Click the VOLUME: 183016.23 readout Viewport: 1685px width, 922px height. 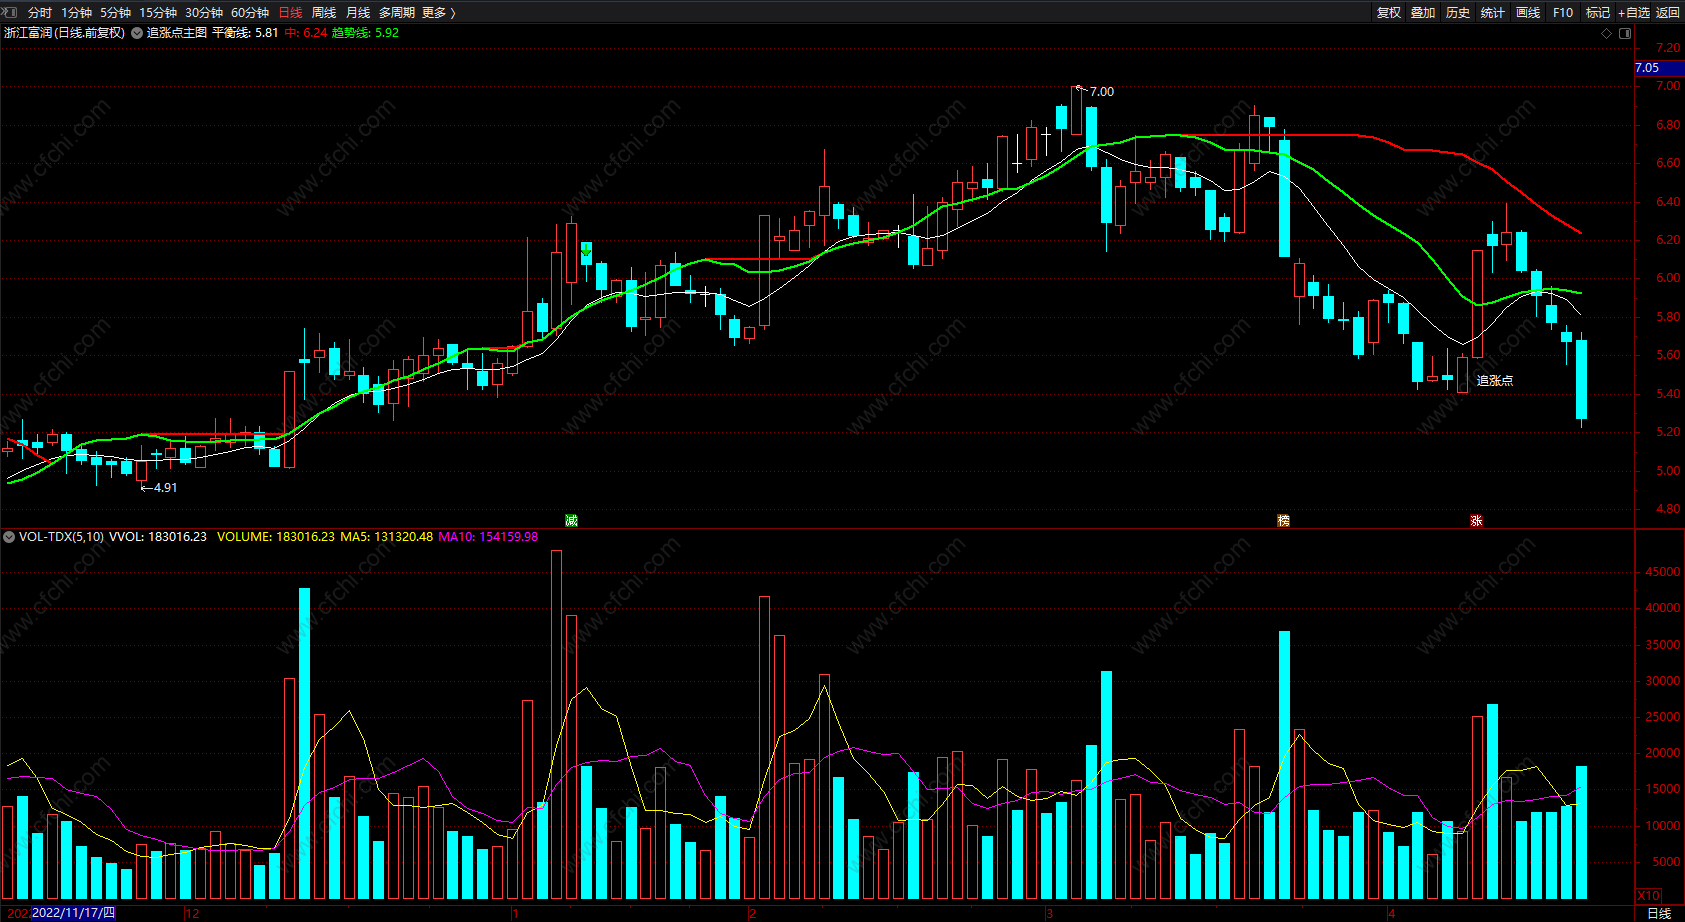(x=276, y=537)
